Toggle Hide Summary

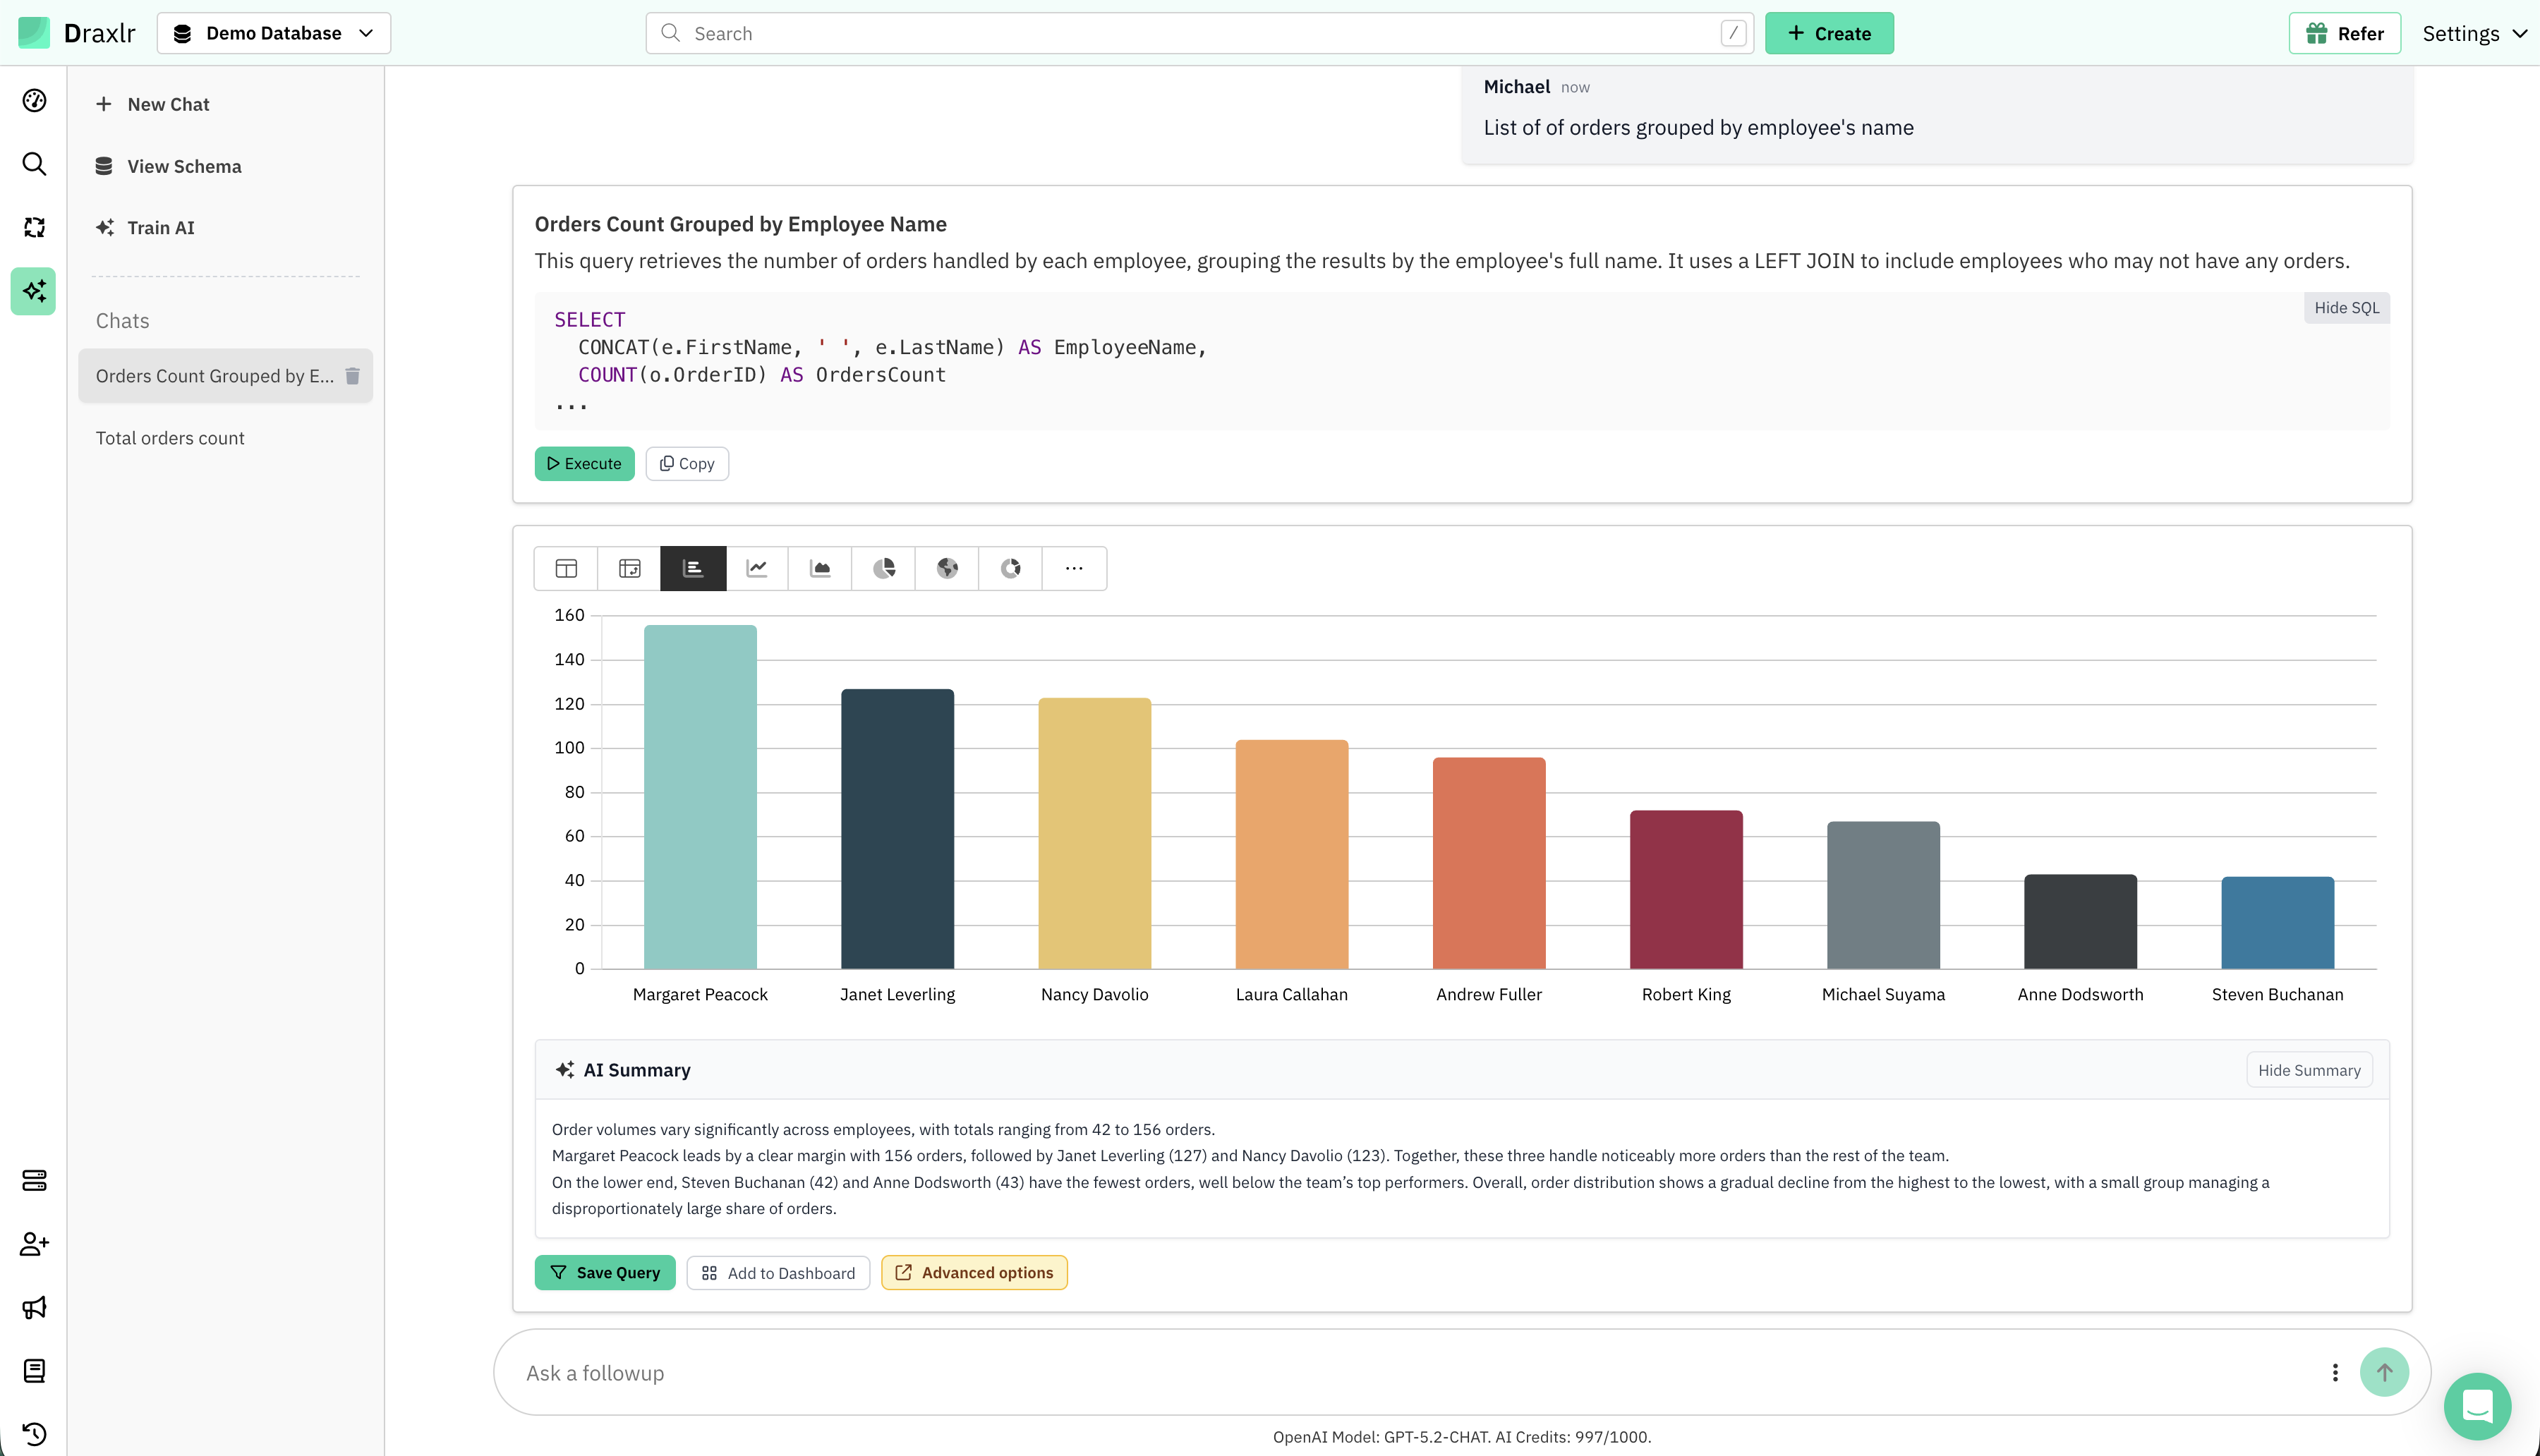tap(2309, 1070)
